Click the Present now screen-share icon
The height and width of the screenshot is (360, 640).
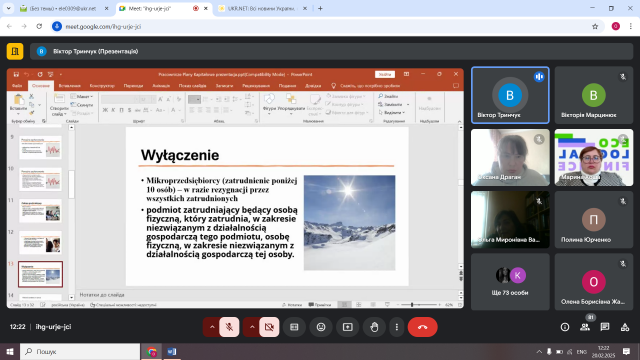tap(348, 327)
